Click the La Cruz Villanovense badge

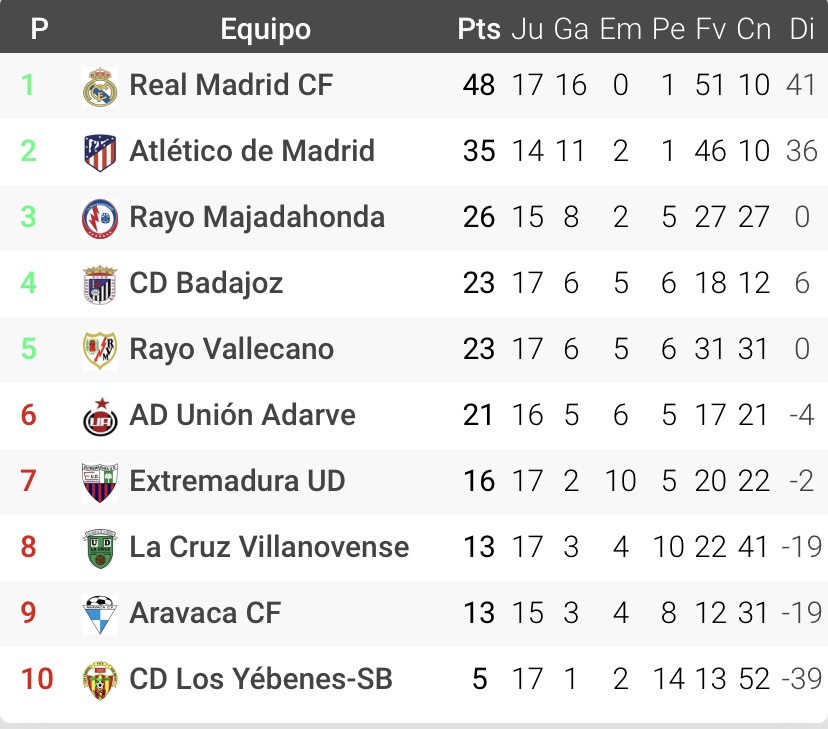(x=100, y=548)
